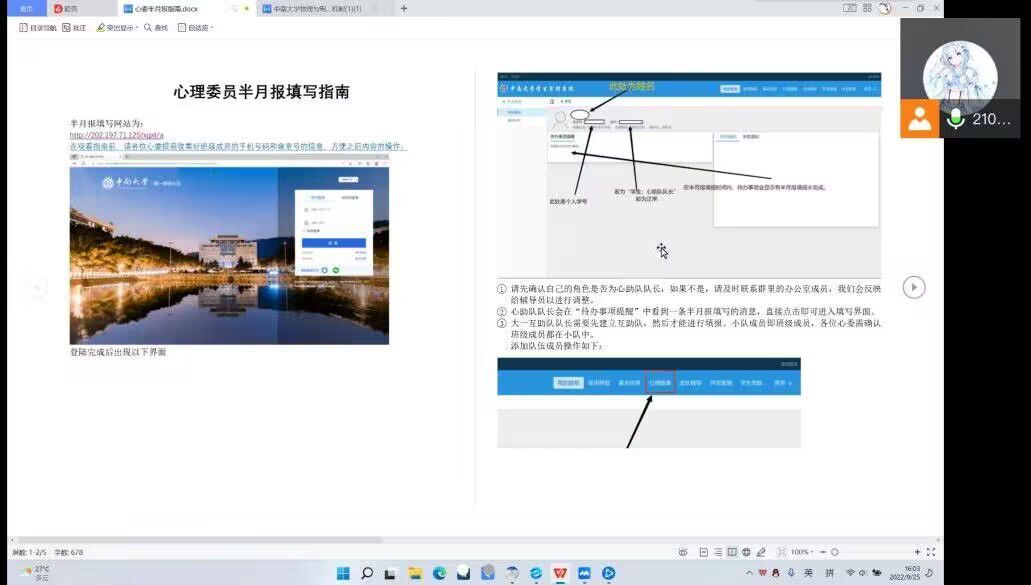Click the login screenshot image in document

(x=229, y=255)
